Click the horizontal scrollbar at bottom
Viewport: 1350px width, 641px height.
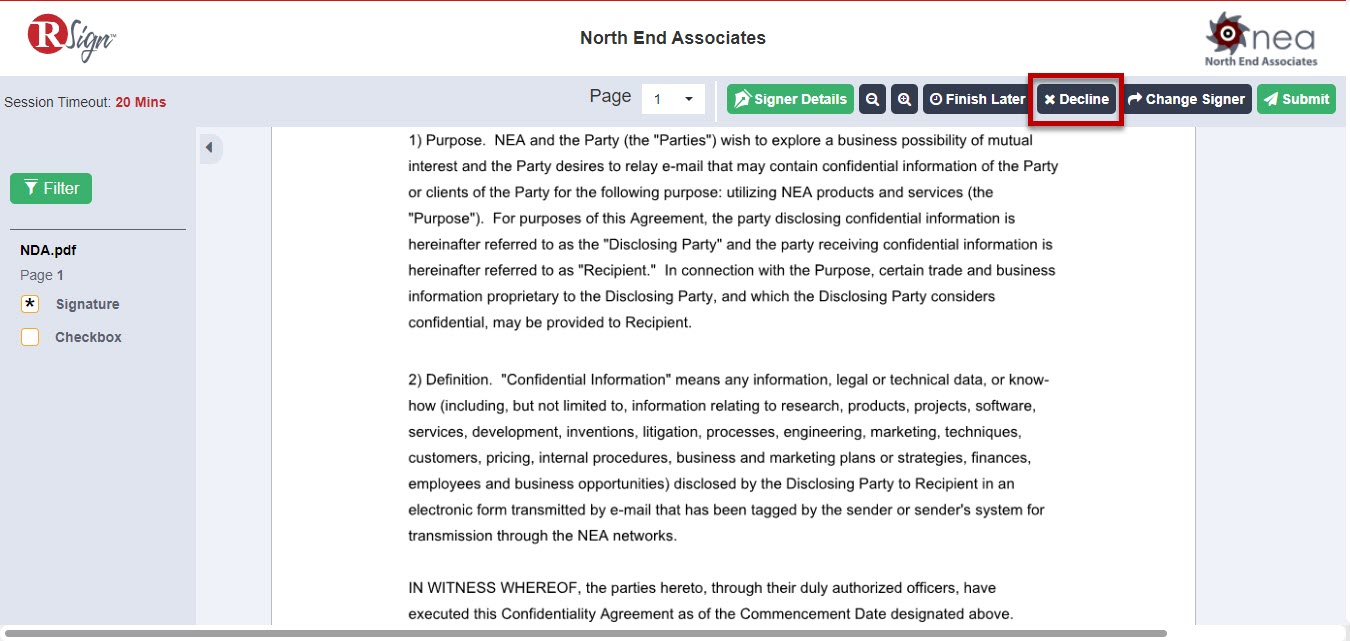tap(585, 633)
